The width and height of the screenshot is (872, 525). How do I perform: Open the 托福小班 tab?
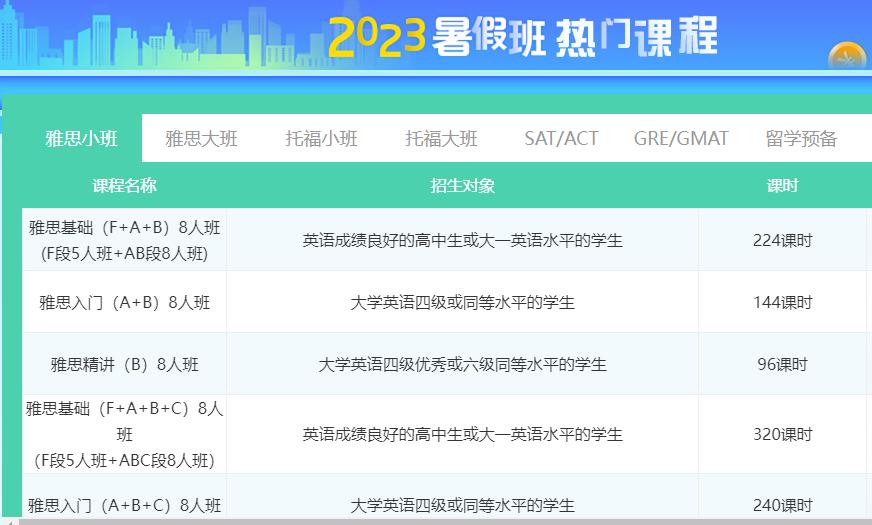coord(321,138)
